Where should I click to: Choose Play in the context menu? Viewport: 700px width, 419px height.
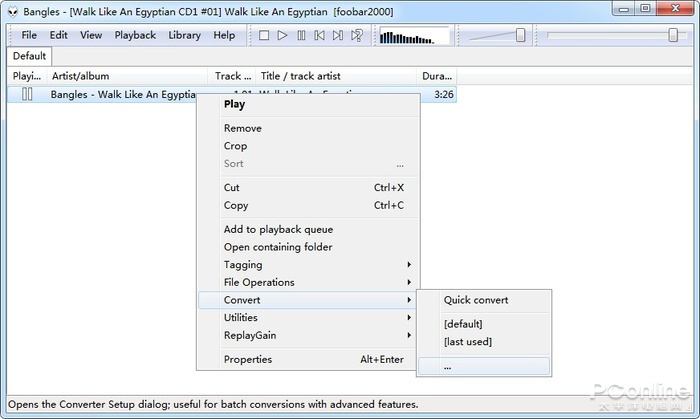coord(308,104)
